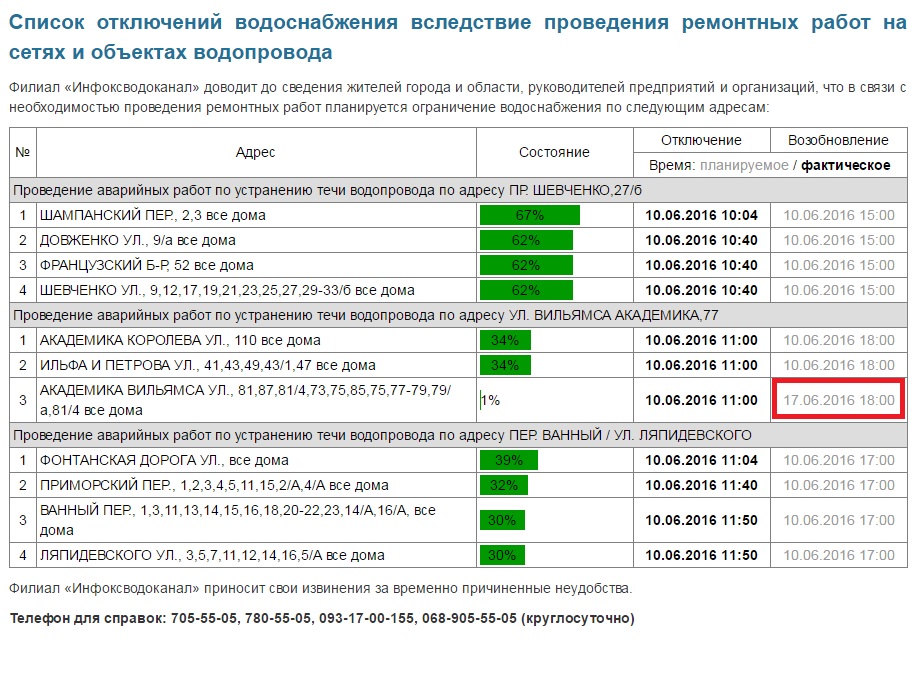The width and height of the screenshot is (915, 676).
Task: Click the 39% progress bar for Фонтанская Дорога
Action: pyautogui.click(x=509, y=460)
